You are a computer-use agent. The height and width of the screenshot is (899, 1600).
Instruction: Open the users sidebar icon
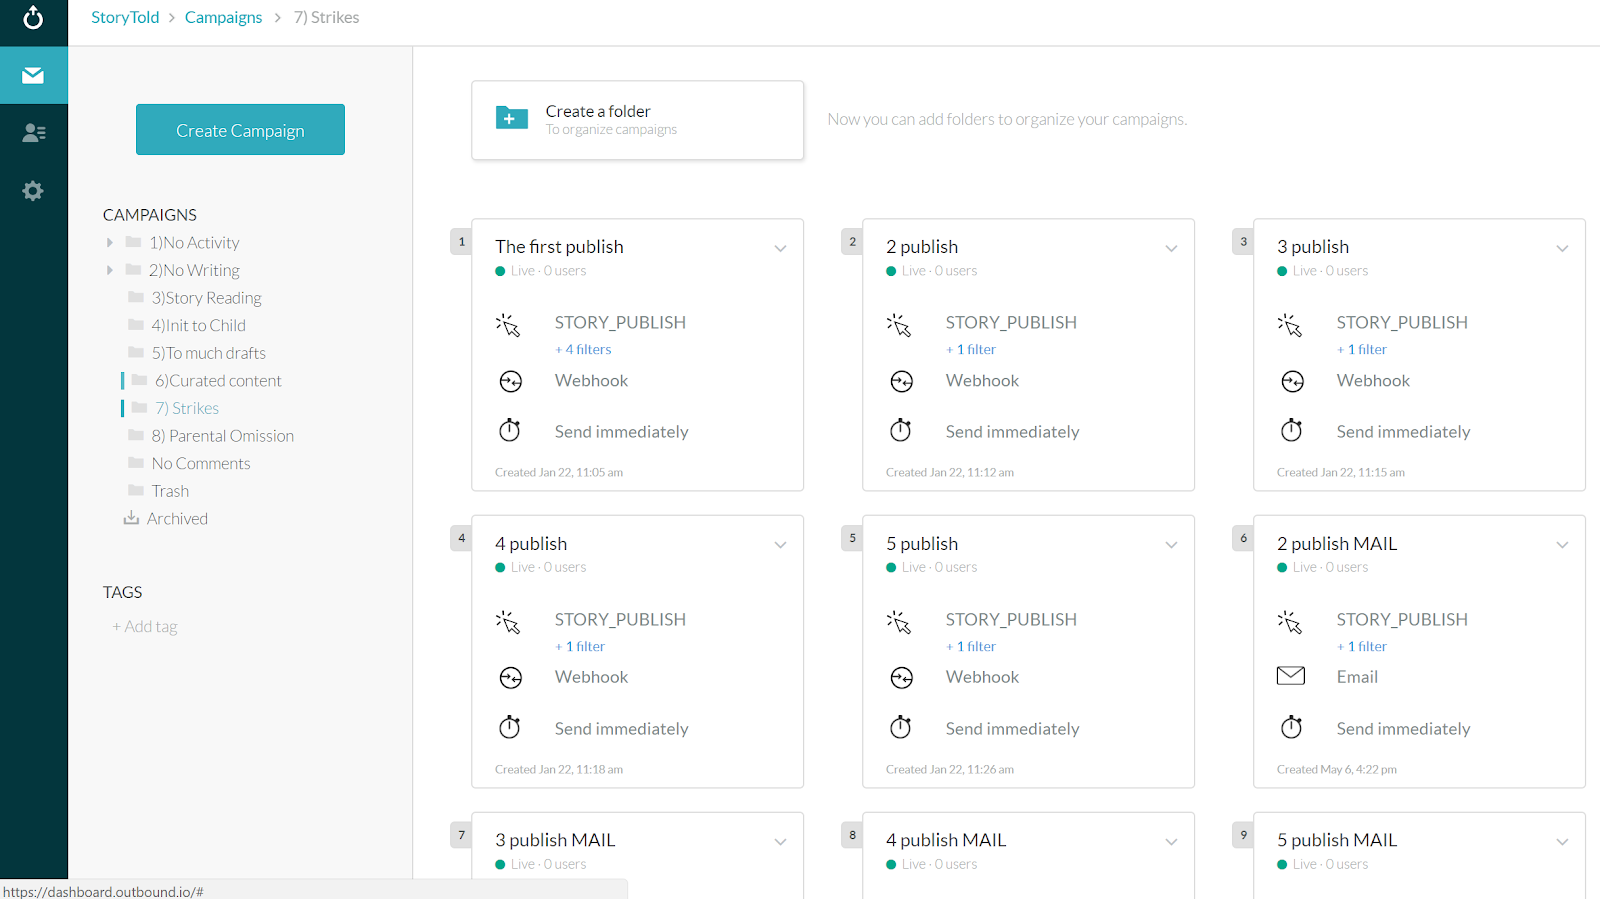tap(33, 132)
